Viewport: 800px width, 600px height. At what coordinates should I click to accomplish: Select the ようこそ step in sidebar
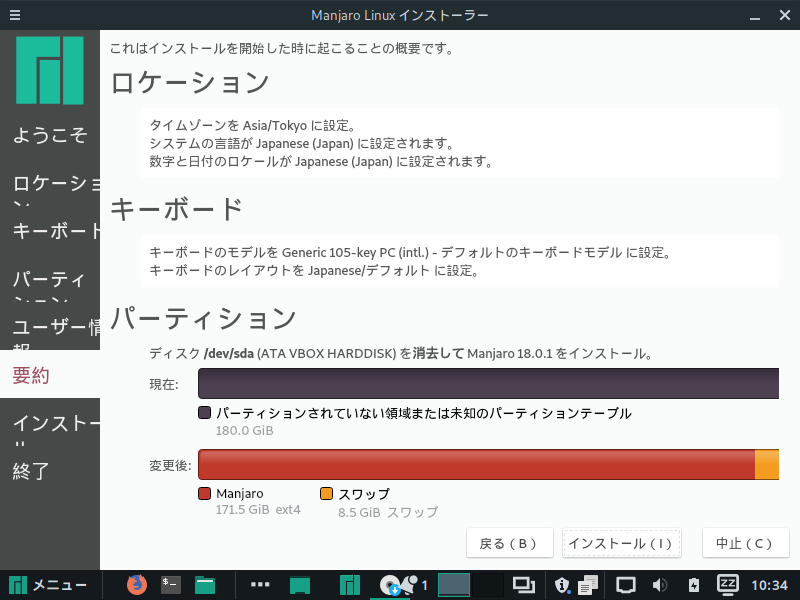coord(50,135)
